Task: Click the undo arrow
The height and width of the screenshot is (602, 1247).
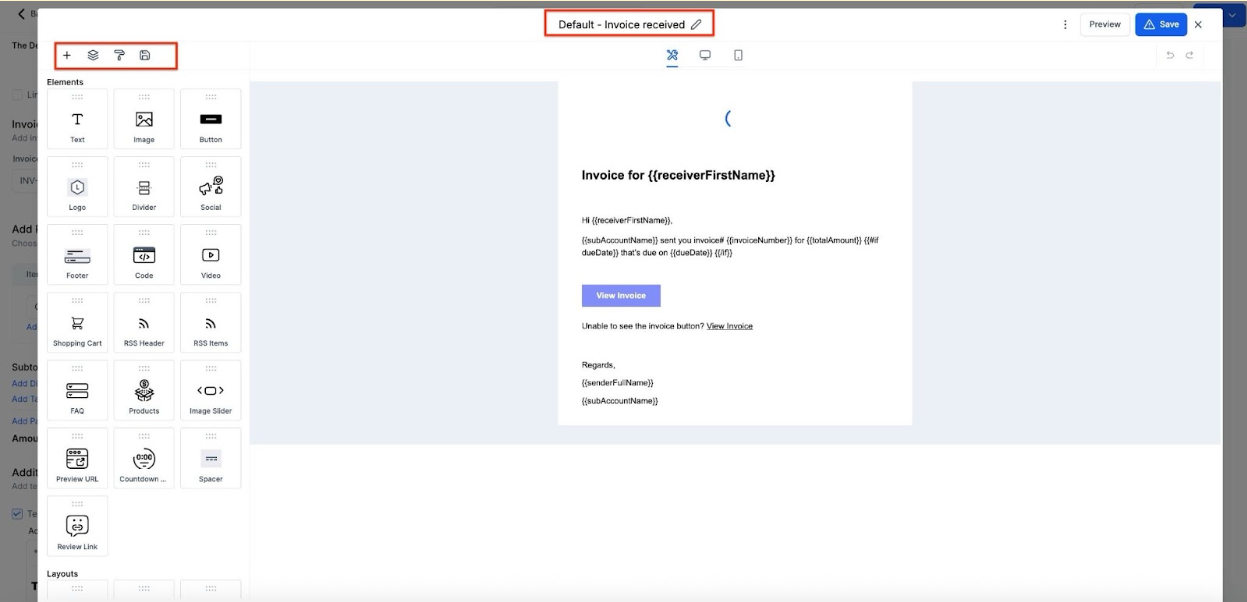Action: tap(1170, 55)
